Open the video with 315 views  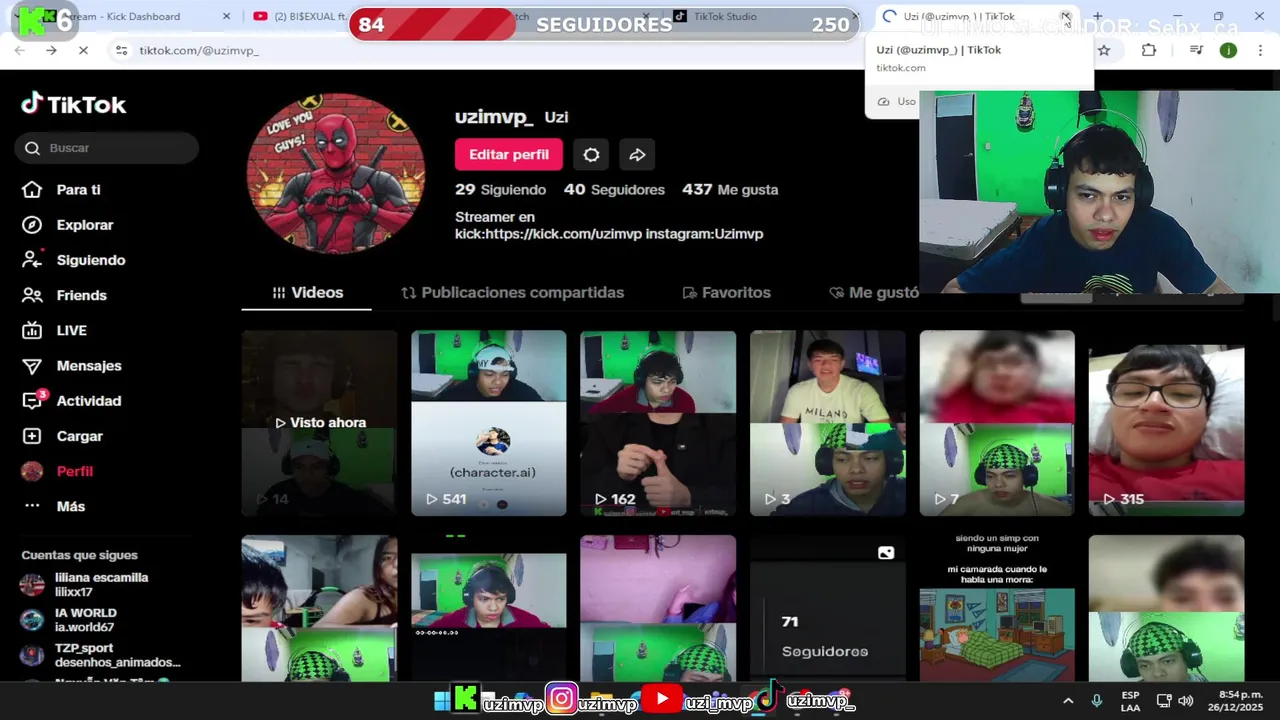tap(1167, 423)
